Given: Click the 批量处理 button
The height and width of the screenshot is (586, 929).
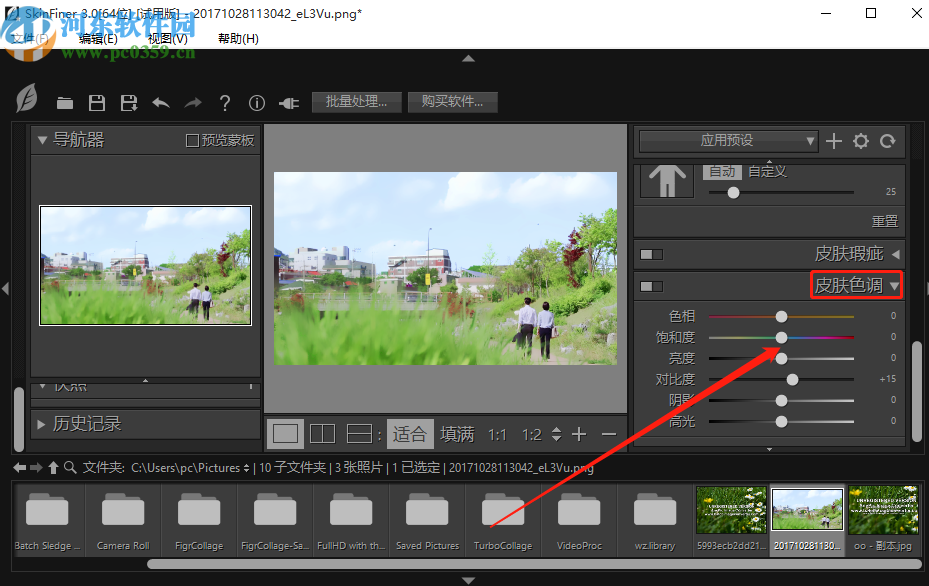Looking at the screenshot, I should click(356, 102).
